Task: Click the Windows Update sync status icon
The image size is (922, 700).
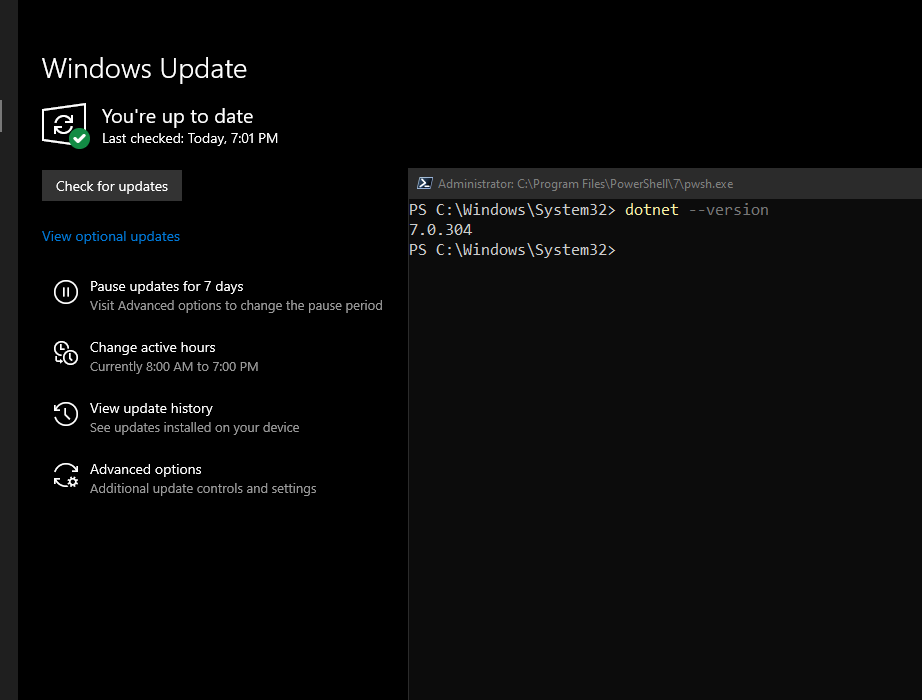Action: click(64, 124)
